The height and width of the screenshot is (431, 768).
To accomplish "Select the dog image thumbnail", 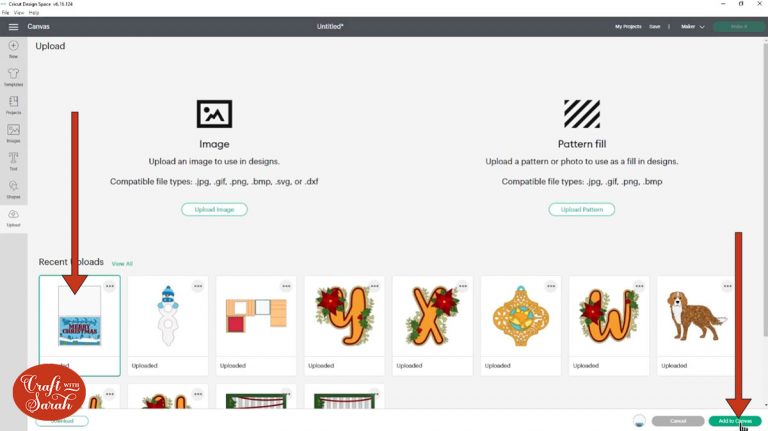I will coord(697,316).
